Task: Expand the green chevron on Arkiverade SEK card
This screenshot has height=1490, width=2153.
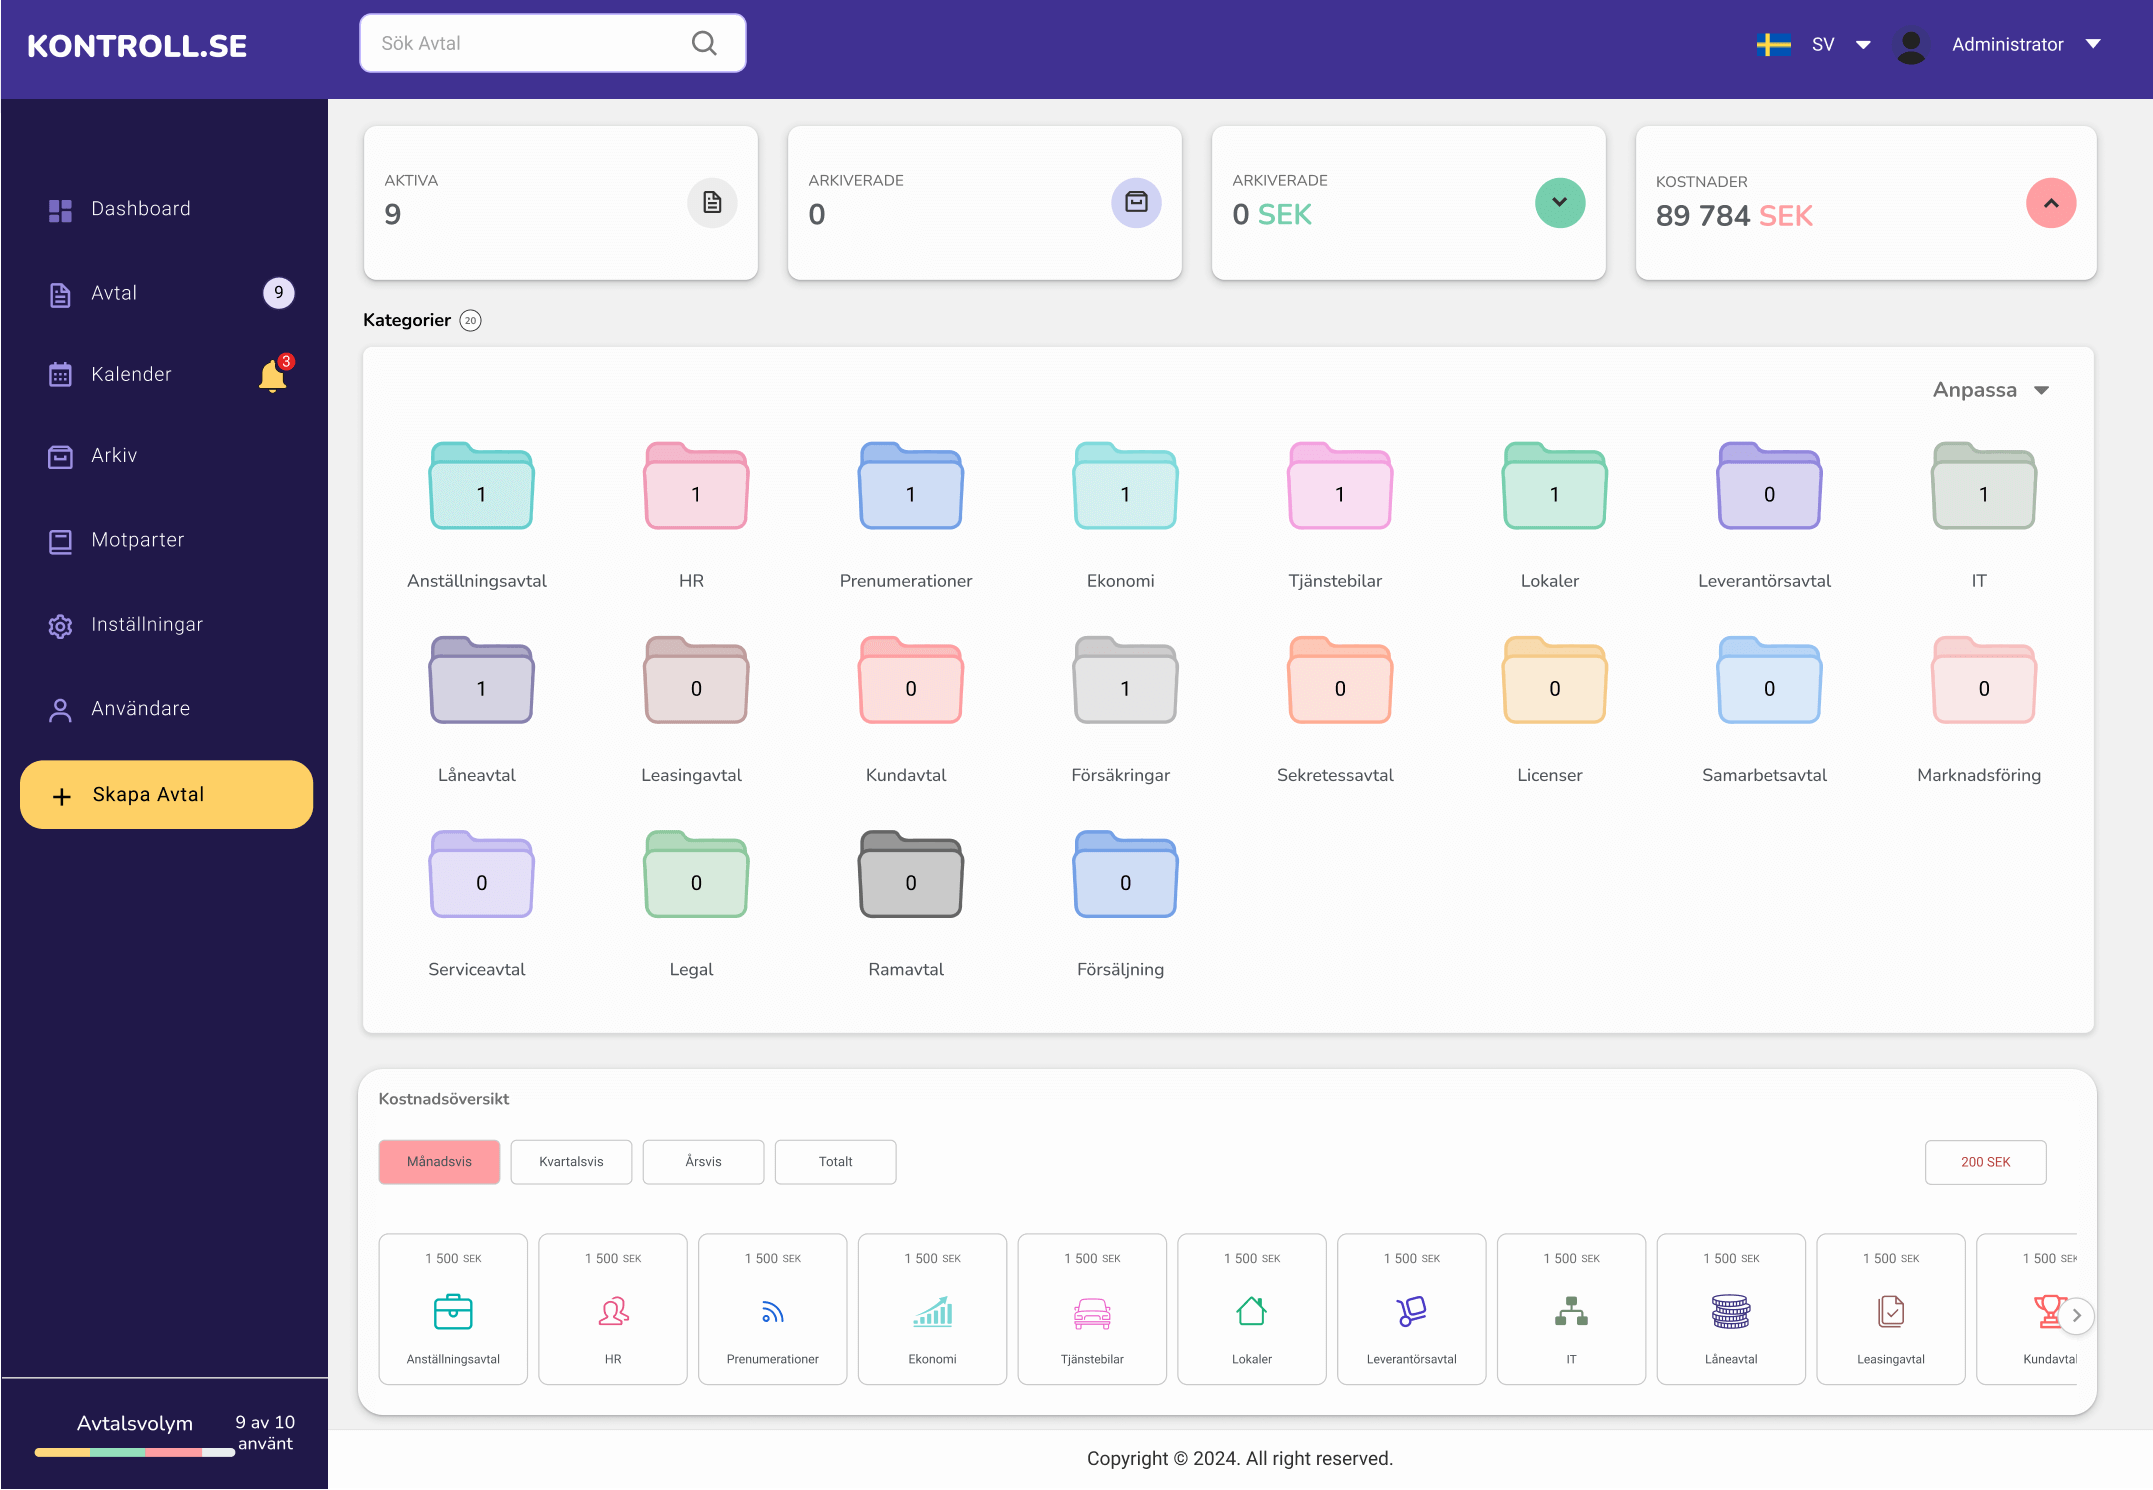Action: point(1560,203)
